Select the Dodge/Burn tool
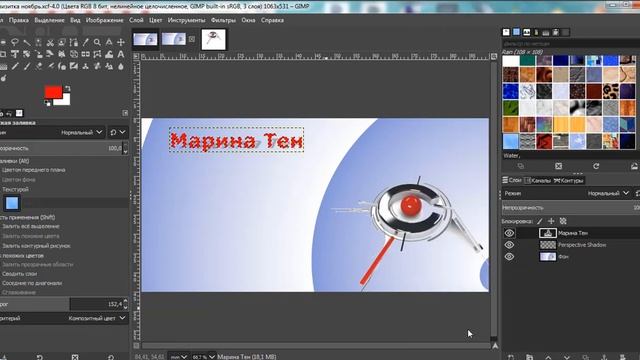This screenshot has height=360, width=640. pyautogui.click(x=4, y=78)
